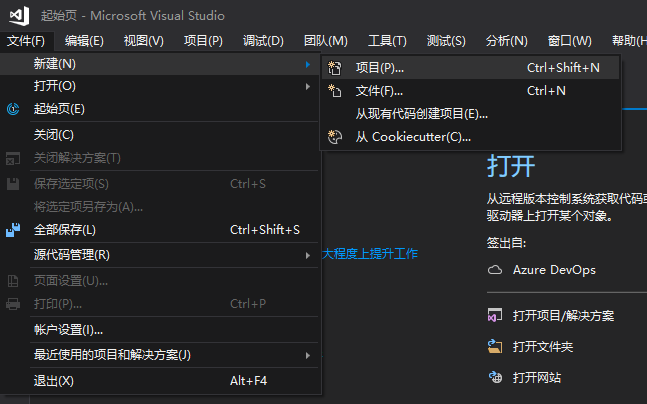Choose 项目(P)... in the New submenu
This screenshot has height=404, width=647.
pyautogui.click(x=471, y=68)
